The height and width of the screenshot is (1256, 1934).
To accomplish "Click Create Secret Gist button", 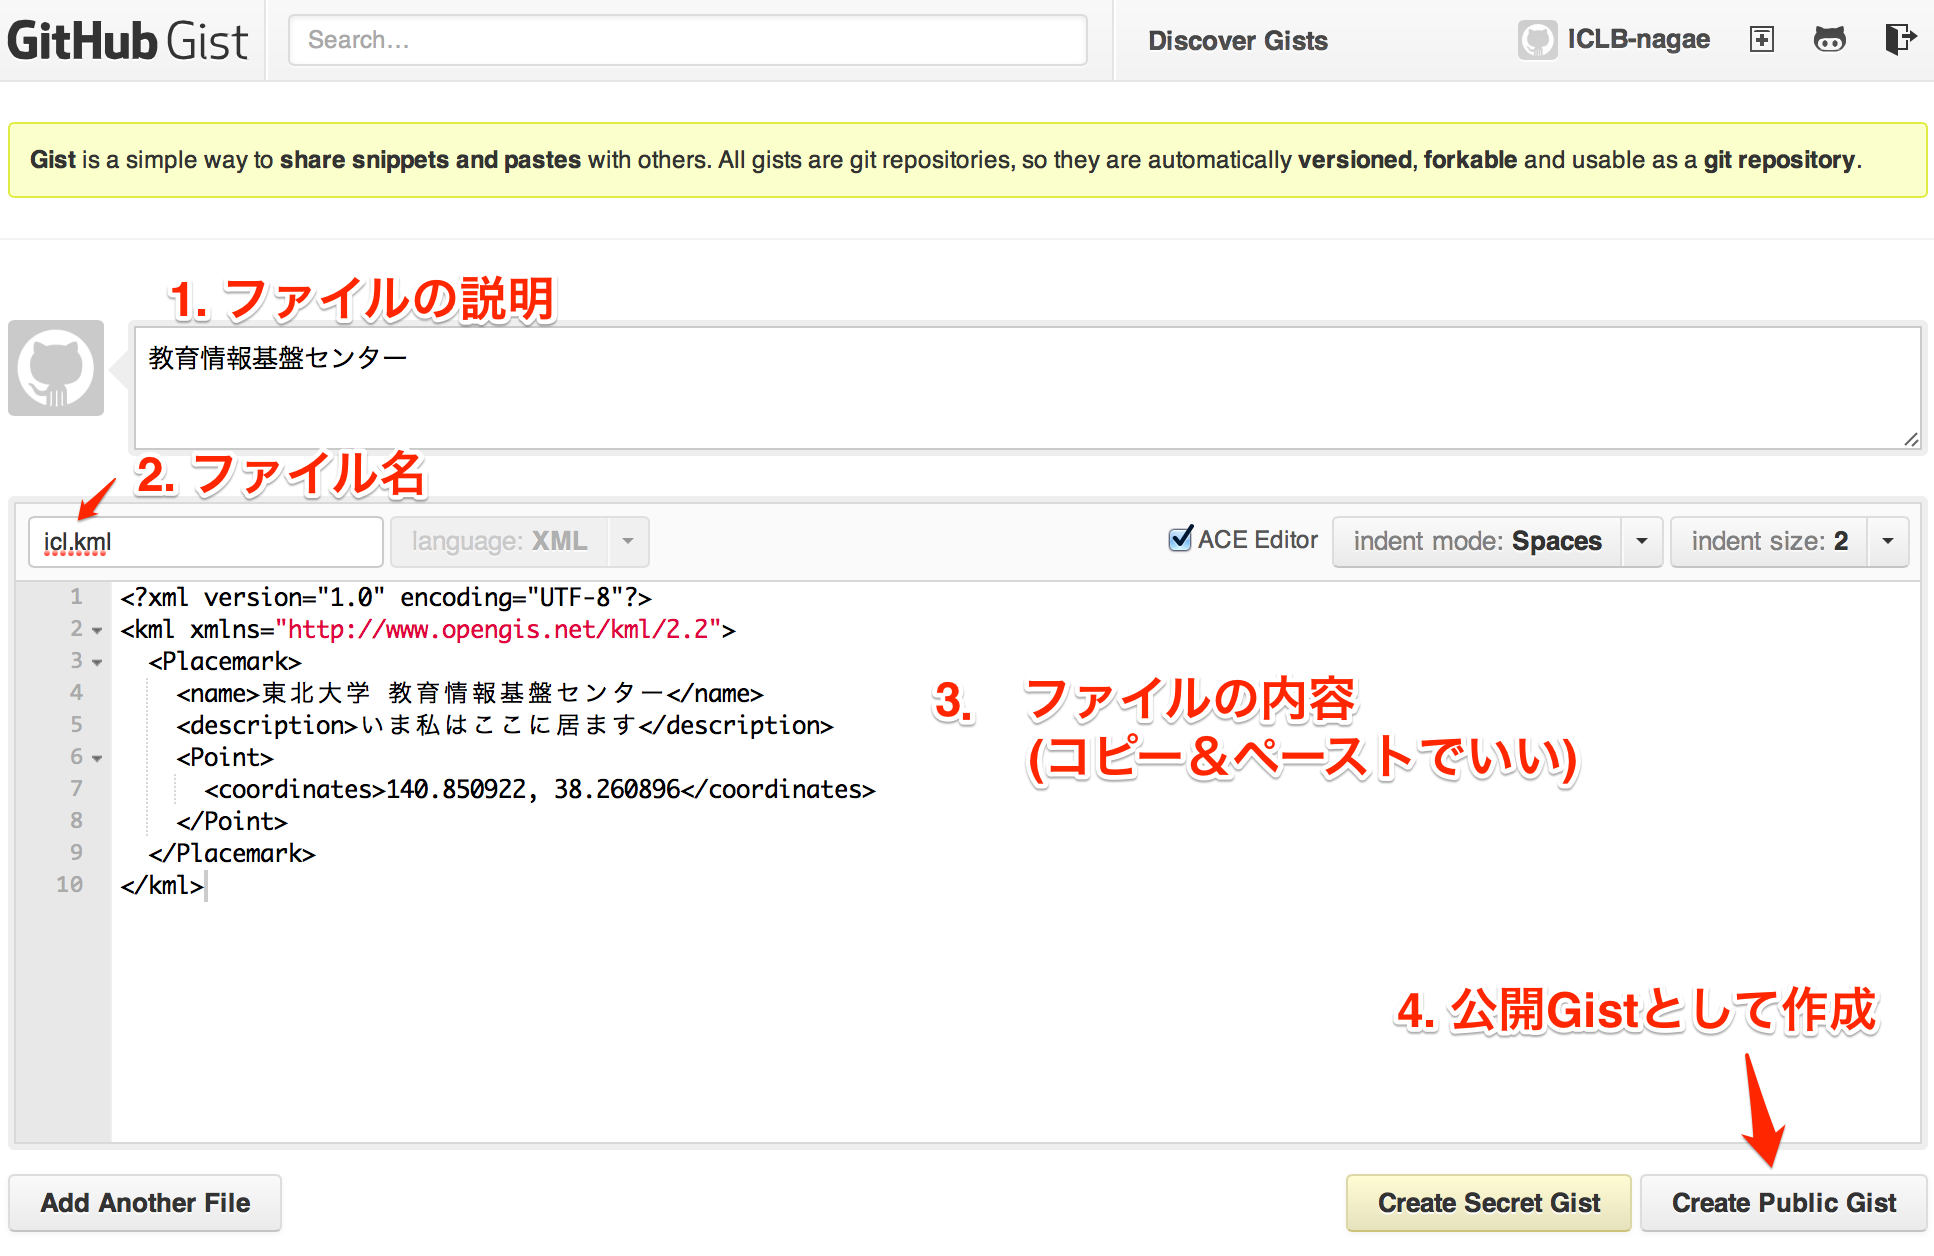I will 1489,1203.
